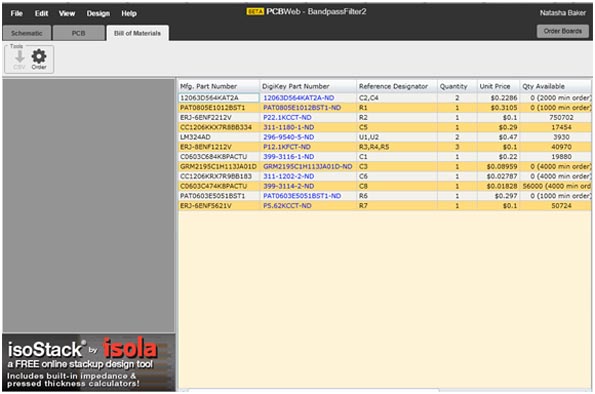Click the DigiKey Part Number column header

pos(308,86)
